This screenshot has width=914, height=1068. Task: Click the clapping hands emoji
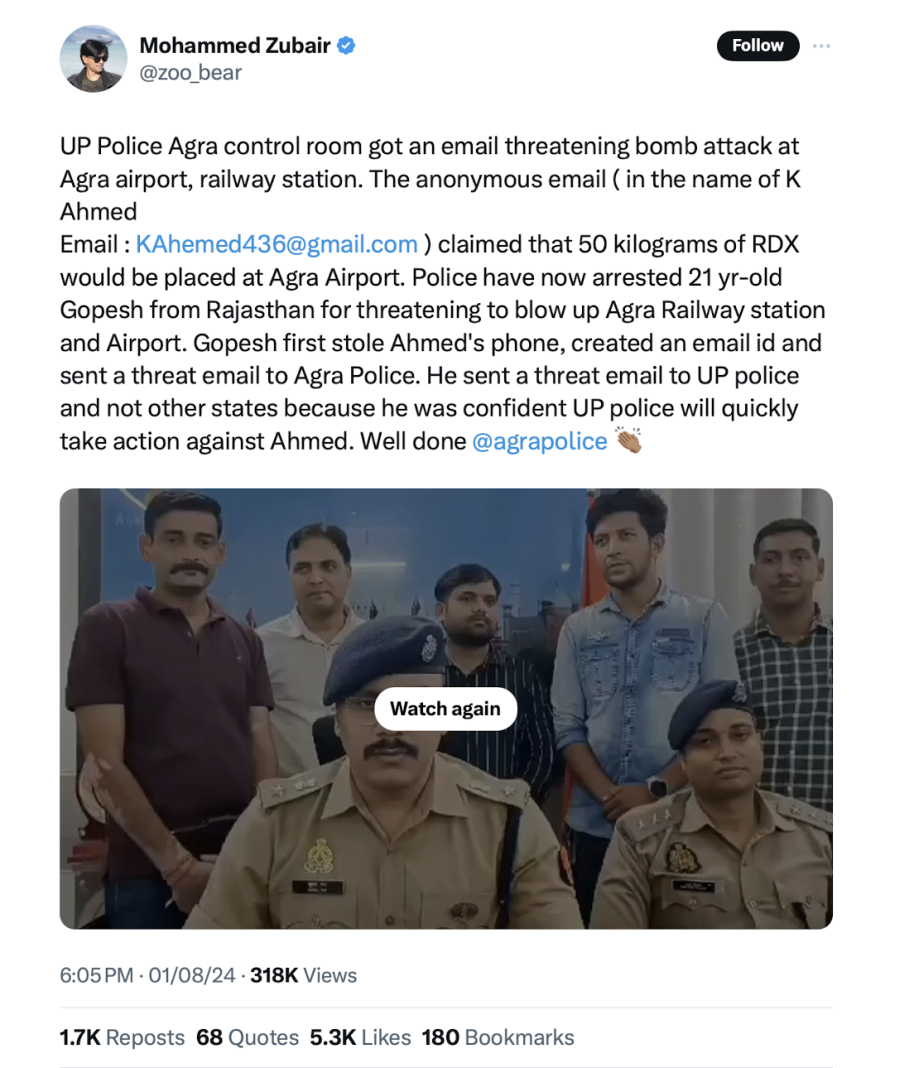(x=628, y=441)
